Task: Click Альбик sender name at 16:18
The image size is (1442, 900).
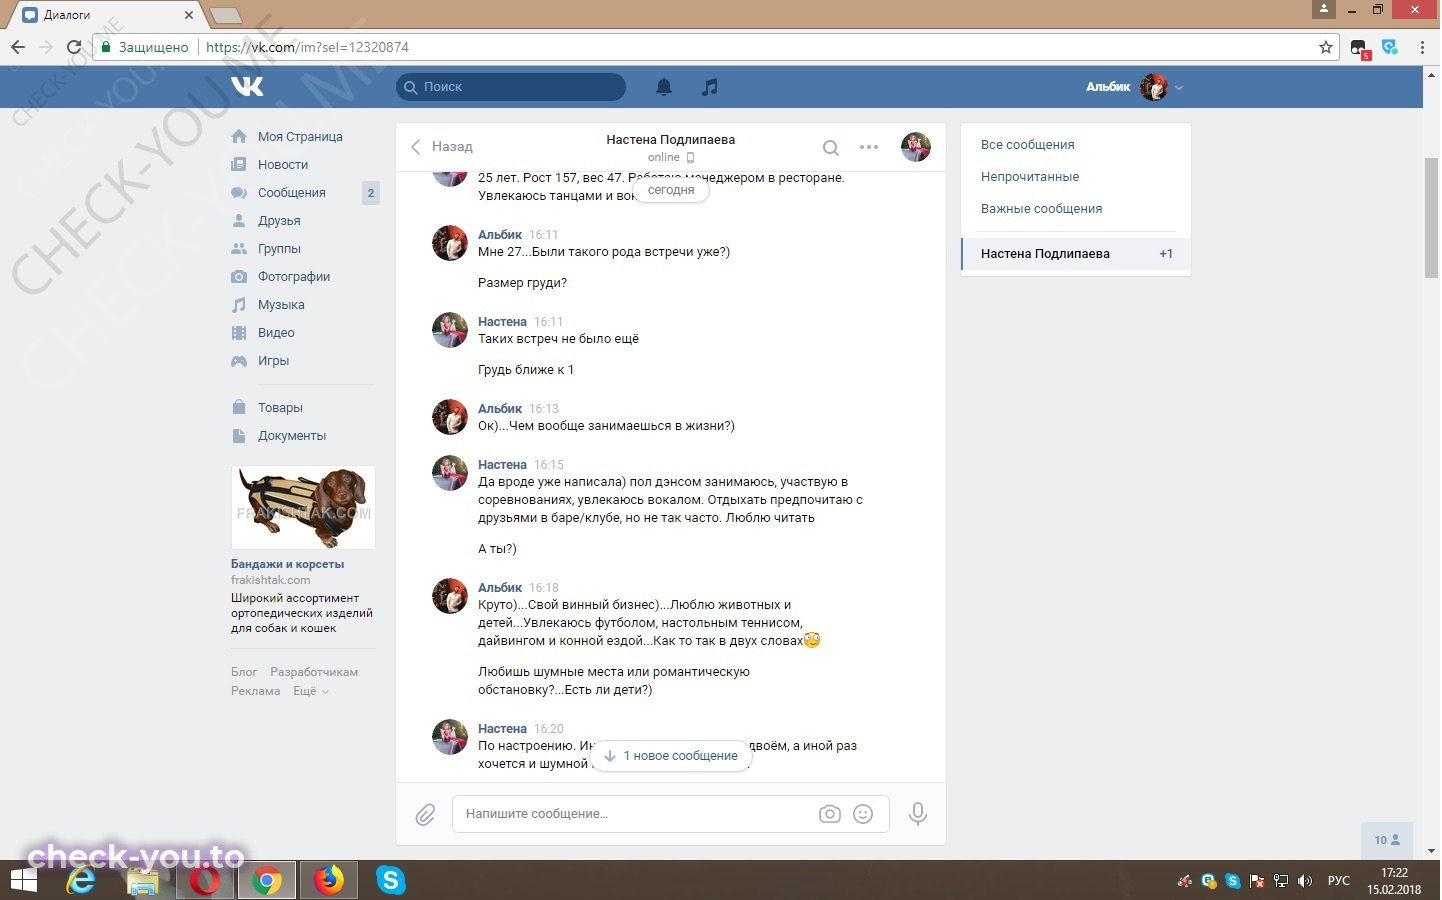Action: click(500, 588)
